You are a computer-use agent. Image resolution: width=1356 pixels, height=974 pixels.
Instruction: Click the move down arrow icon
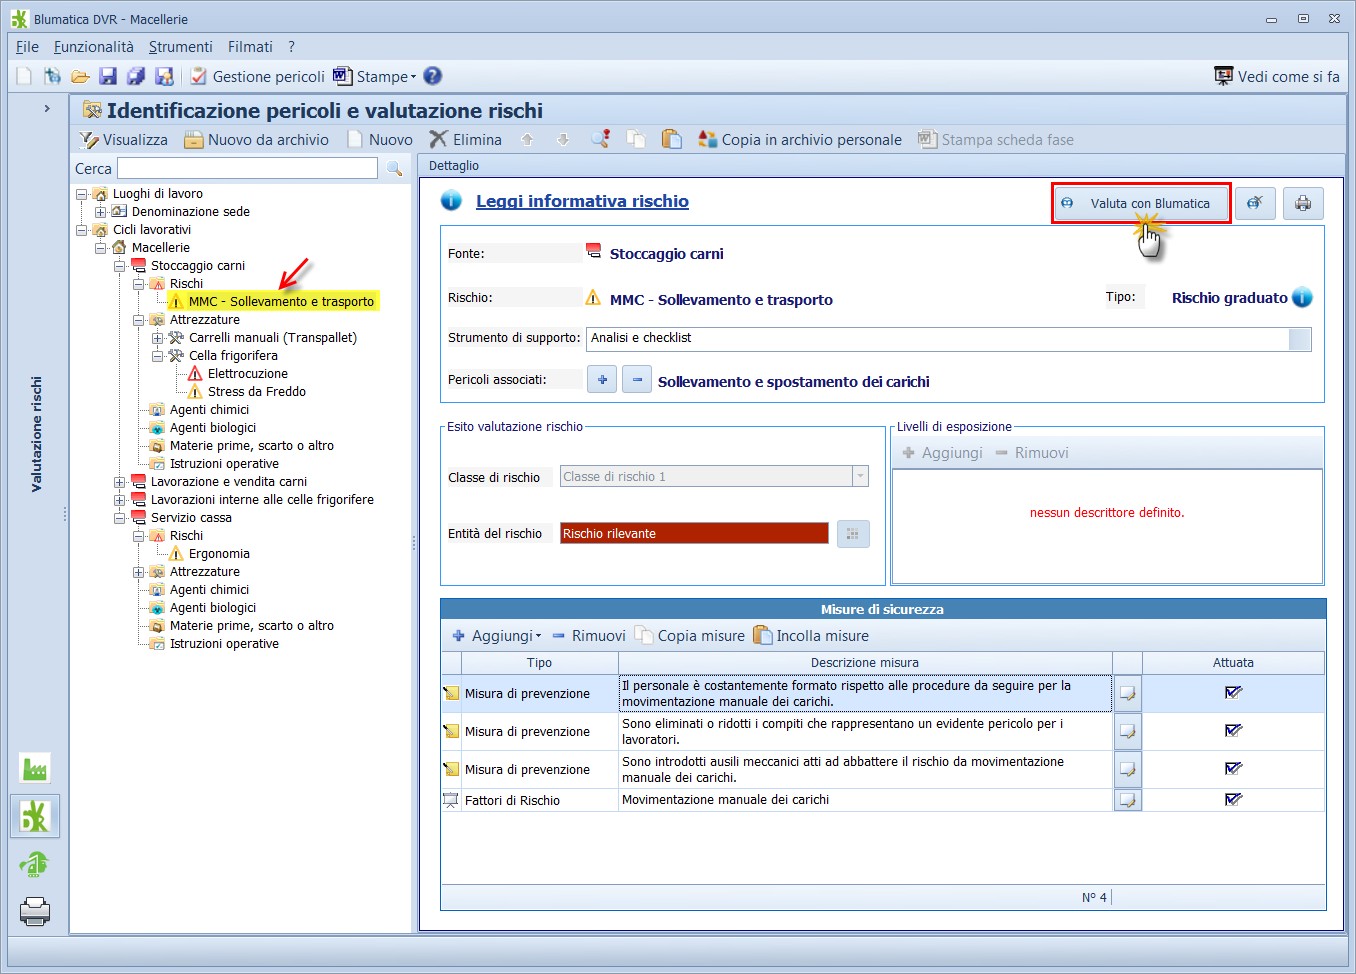563,140
